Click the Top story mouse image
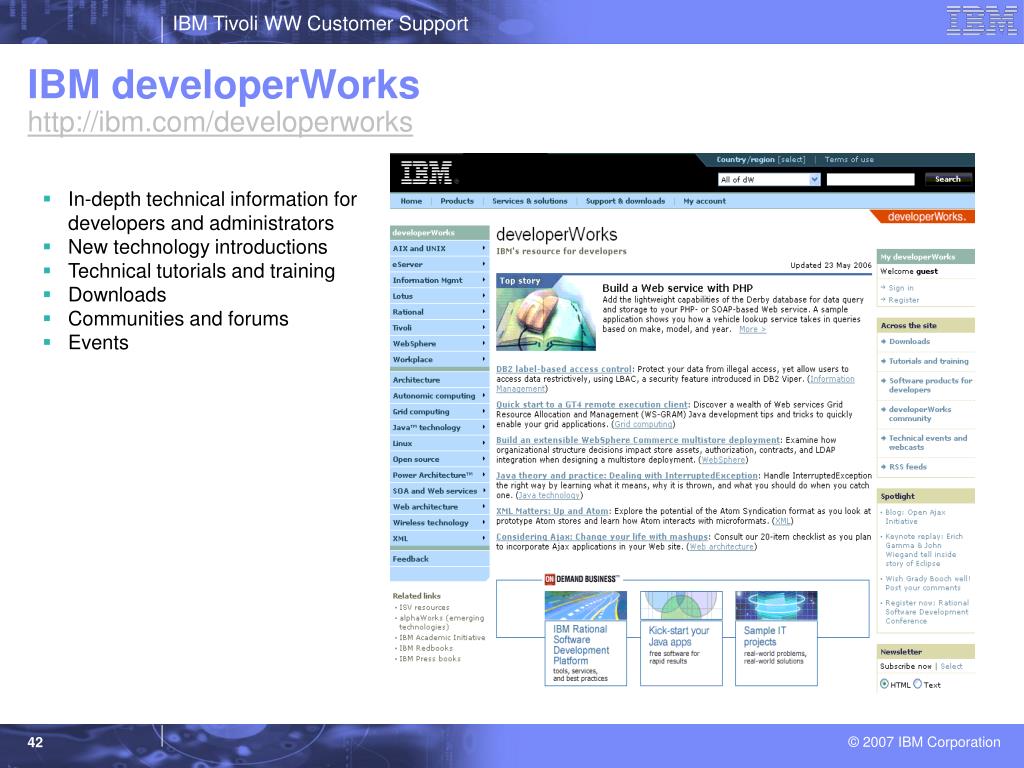The image size is (1024, 768). (x=546, y=312)
